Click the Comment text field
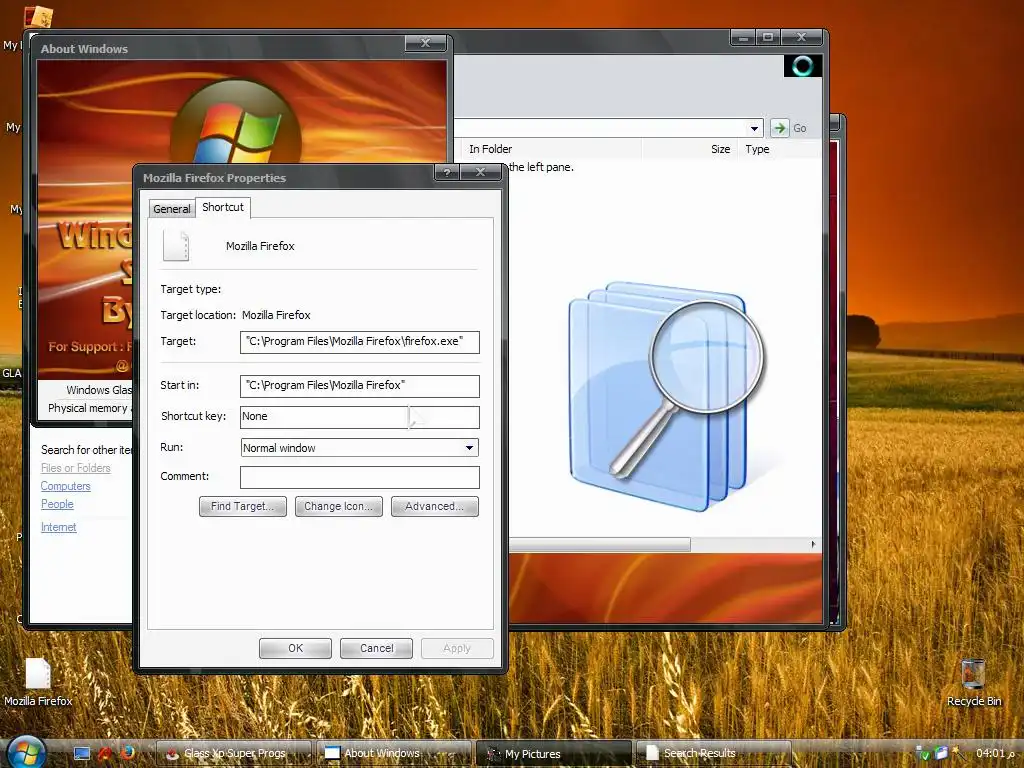1024x768 pixels. click(x=359, y=477)
